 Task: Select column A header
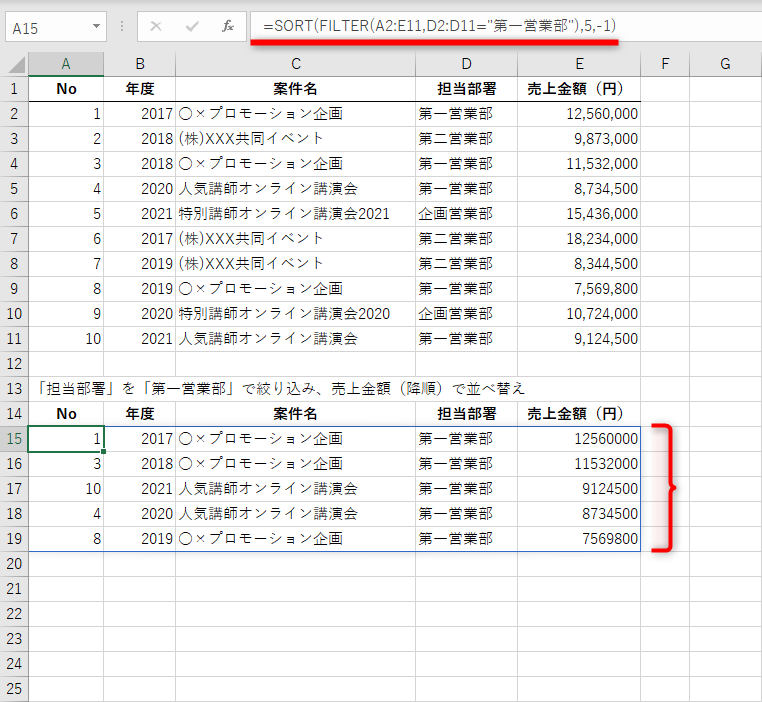click(x=66, y=64)
